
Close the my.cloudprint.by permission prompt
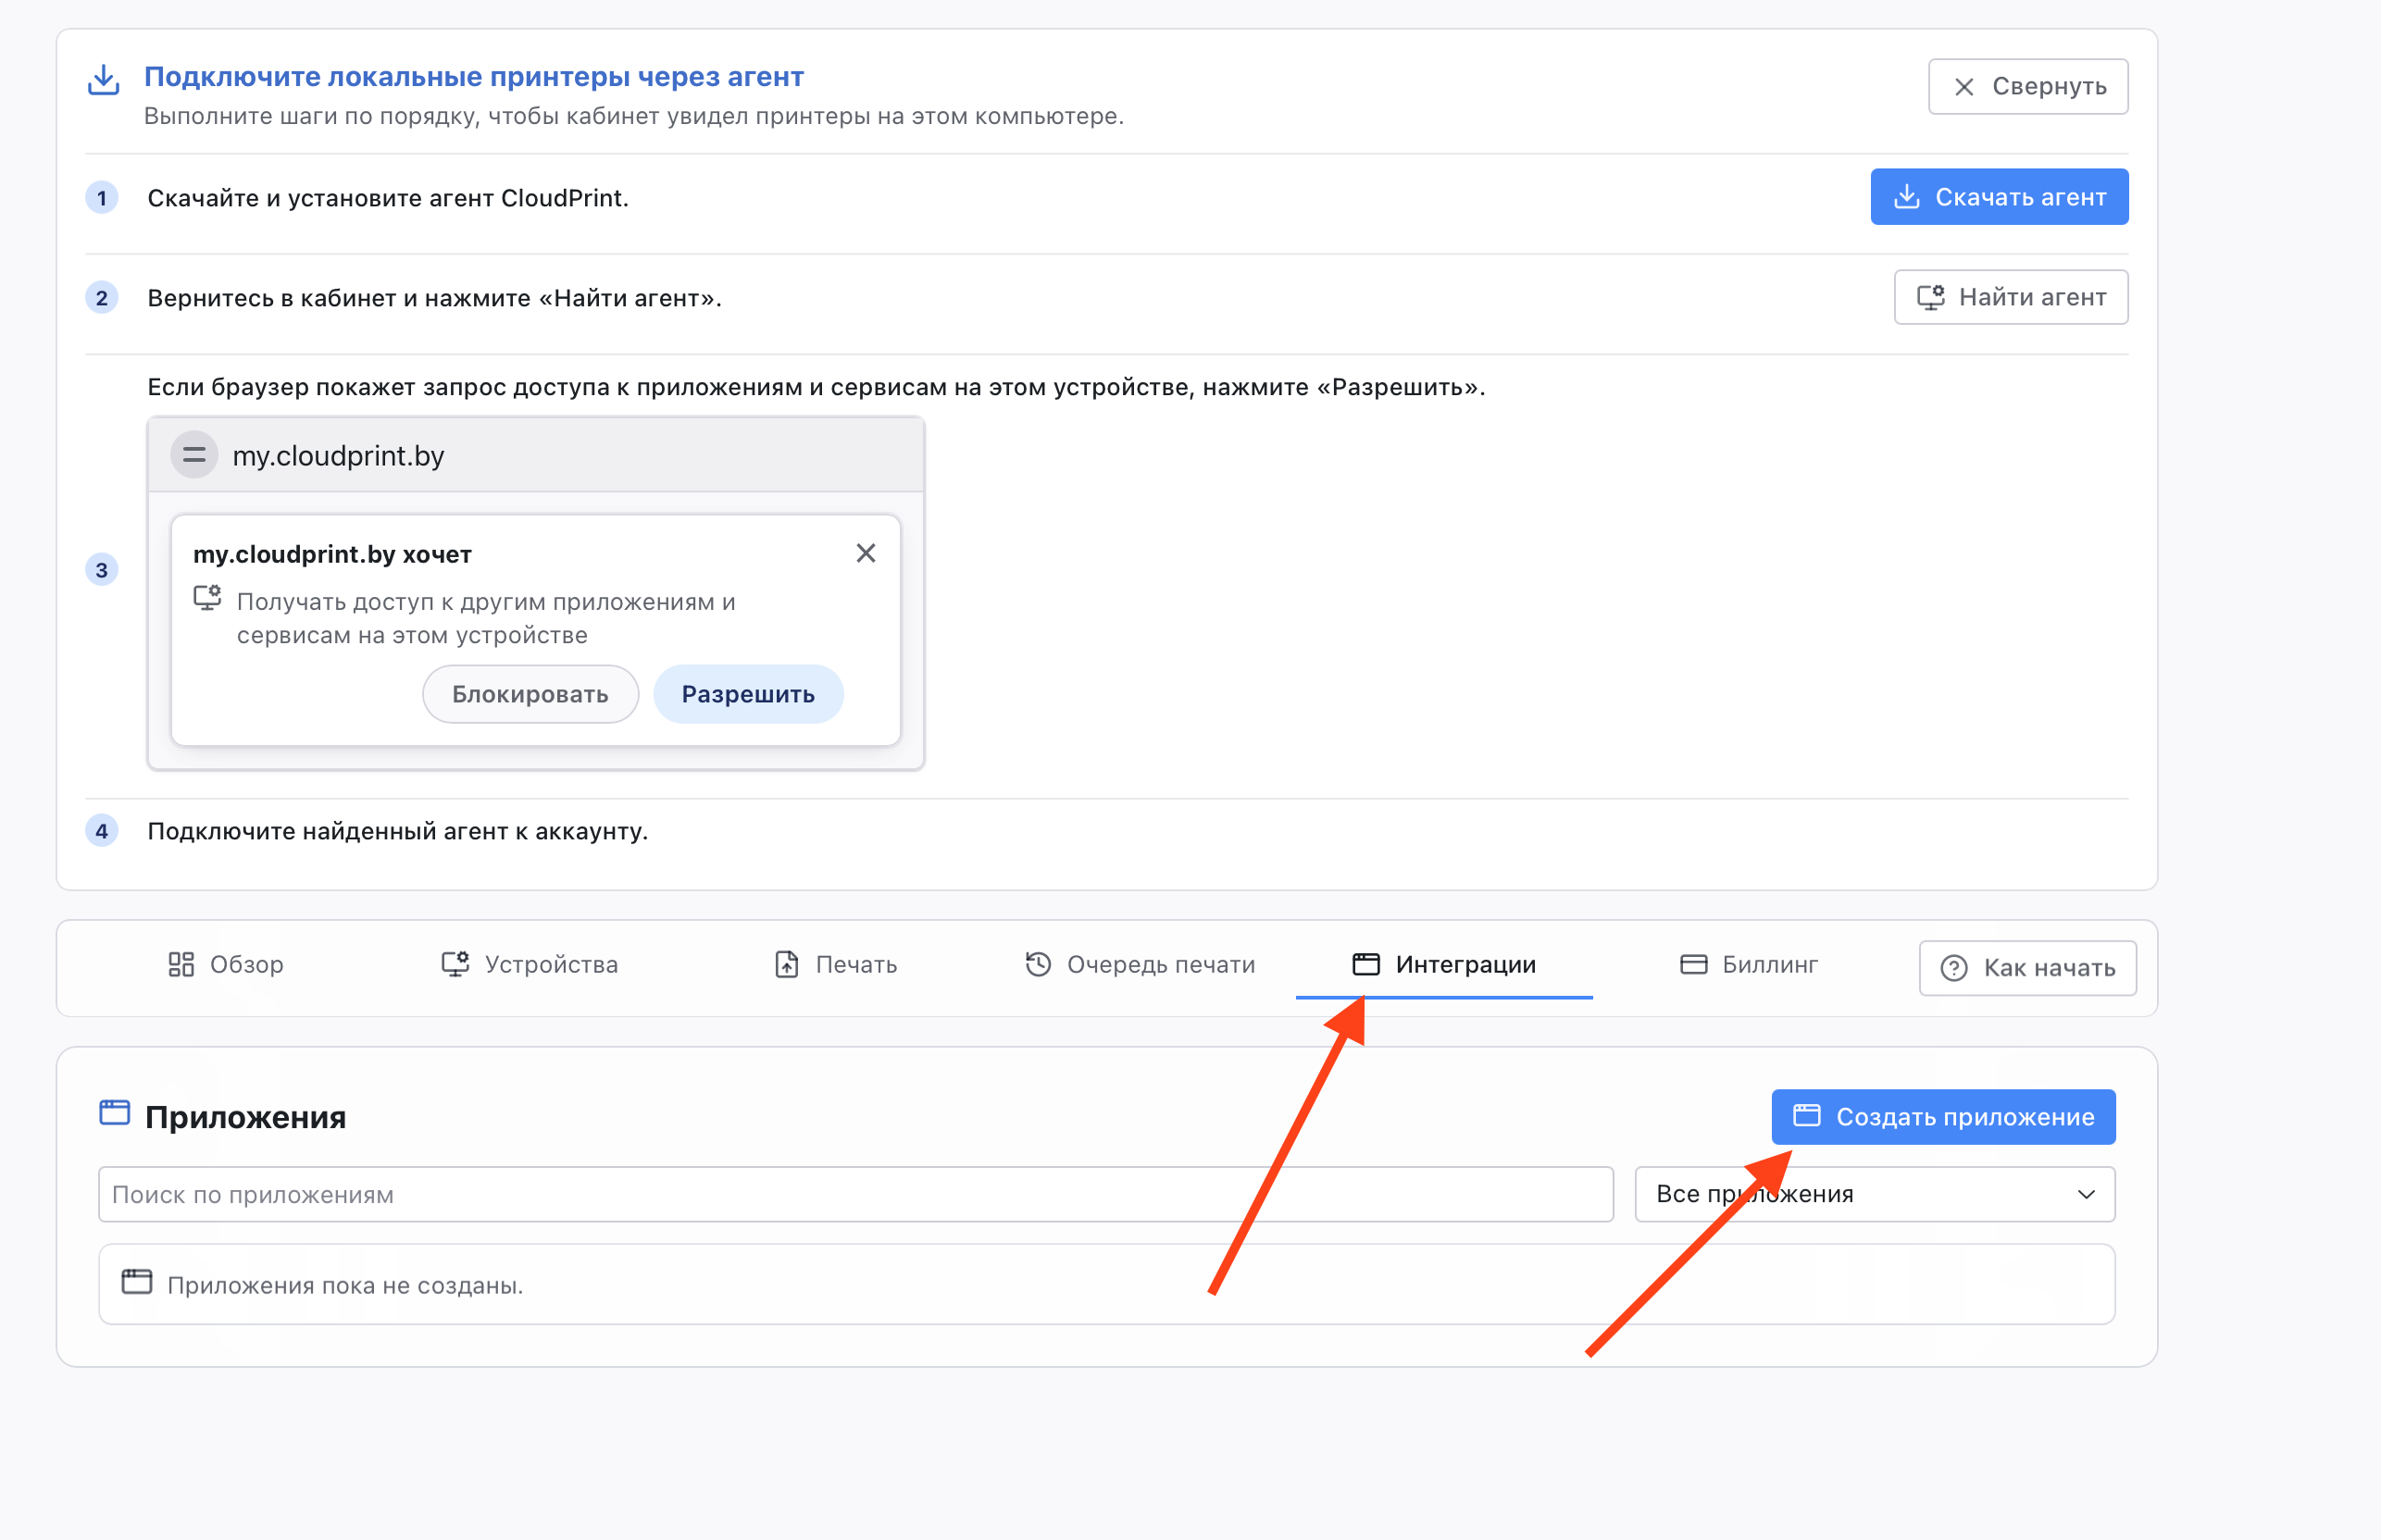[x=866, y=553]
